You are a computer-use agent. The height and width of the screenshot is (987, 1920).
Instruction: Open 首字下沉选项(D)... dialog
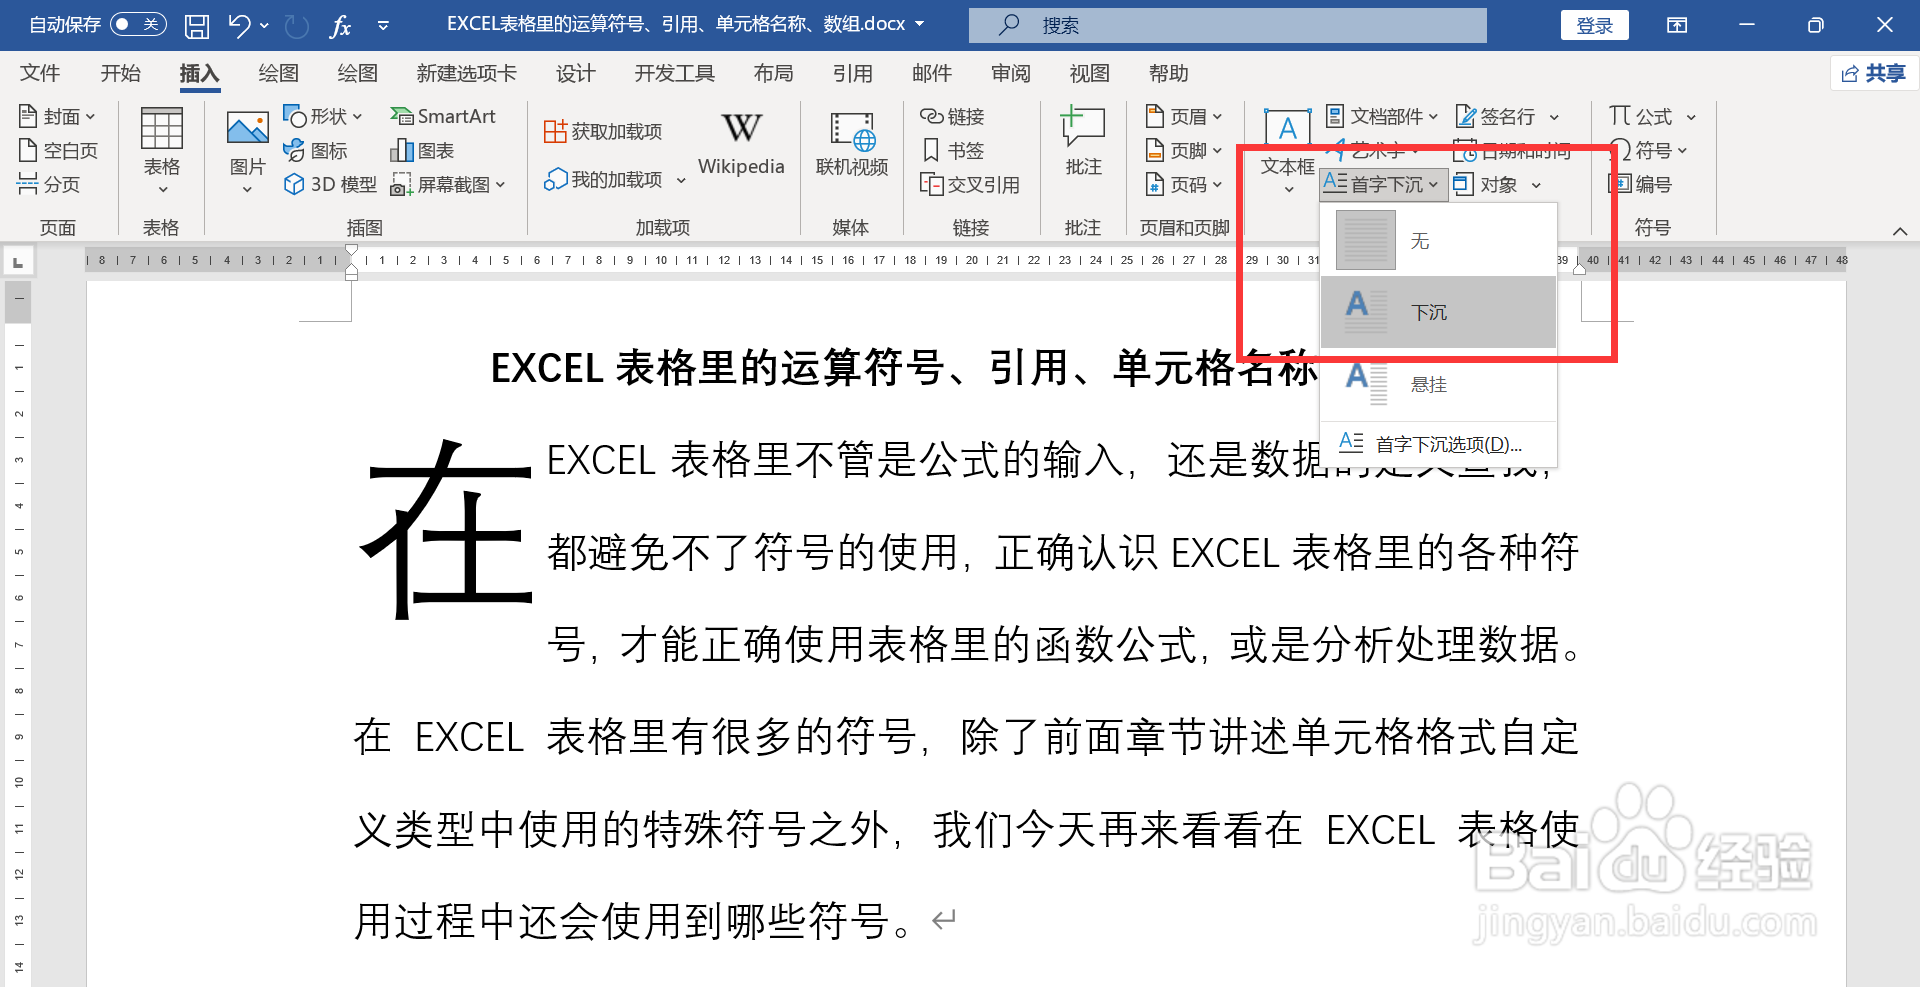click(1438, 444)
